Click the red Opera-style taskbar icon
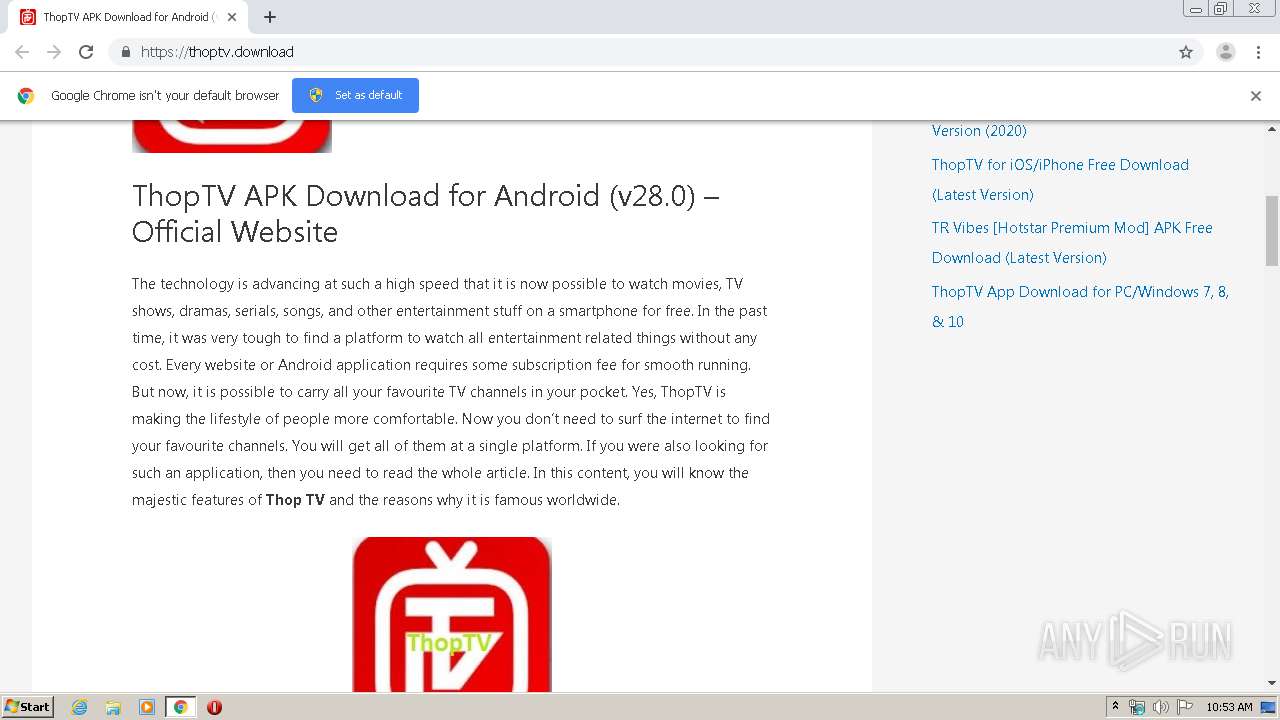The width and height of the screenshot is (1280, 720). [214, 707]
